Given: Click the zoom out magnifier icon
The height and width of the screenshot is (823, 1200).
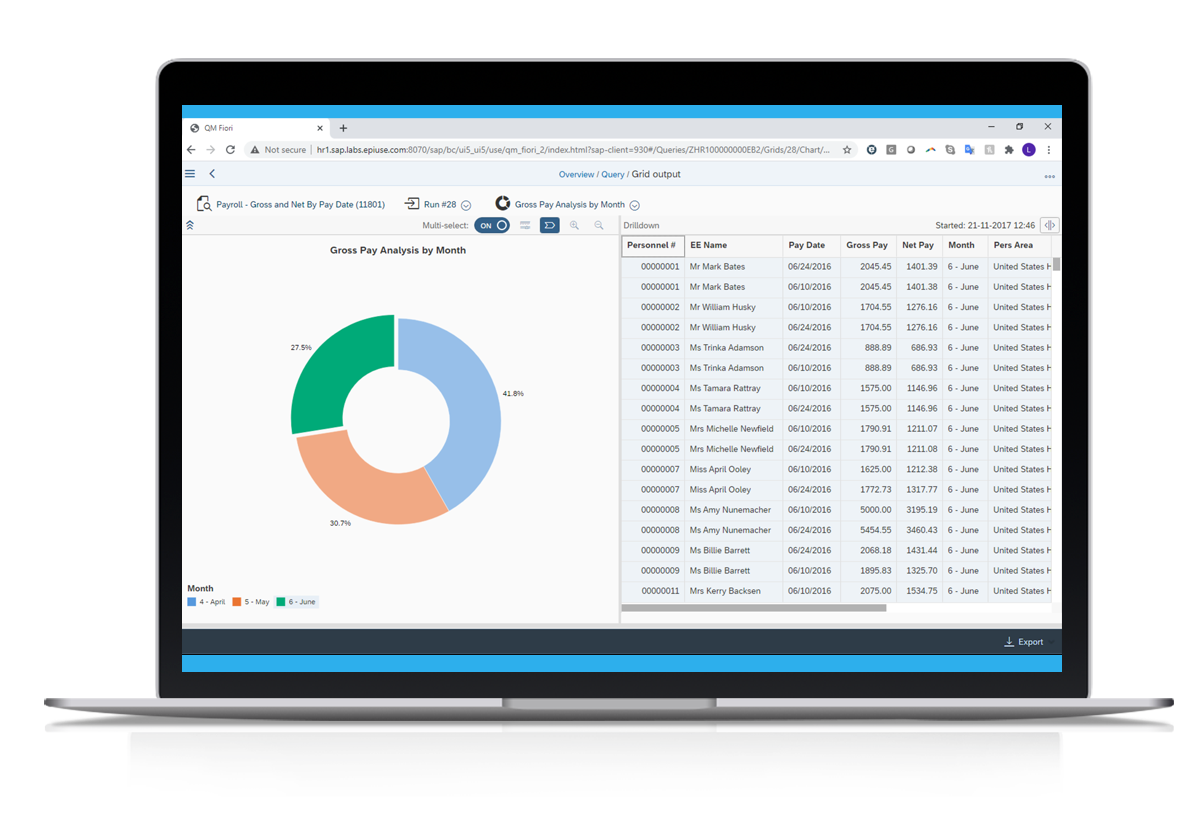Looking at the screenshot, I should click(x=599, y=226).
